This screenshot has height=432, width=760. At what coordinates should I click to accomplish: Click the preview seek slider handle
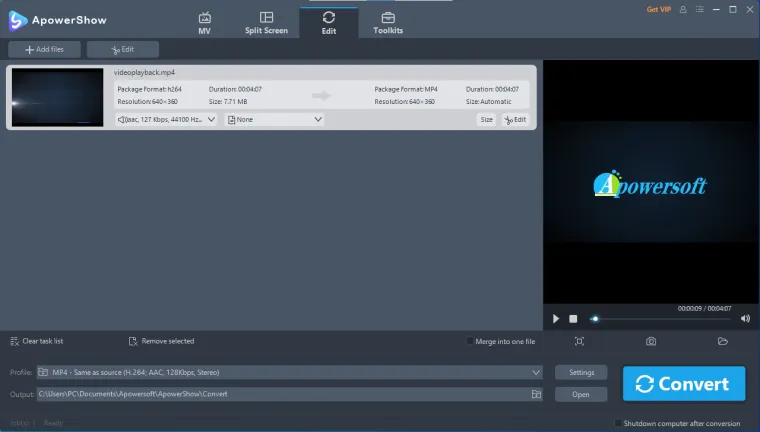click(595, 319)
